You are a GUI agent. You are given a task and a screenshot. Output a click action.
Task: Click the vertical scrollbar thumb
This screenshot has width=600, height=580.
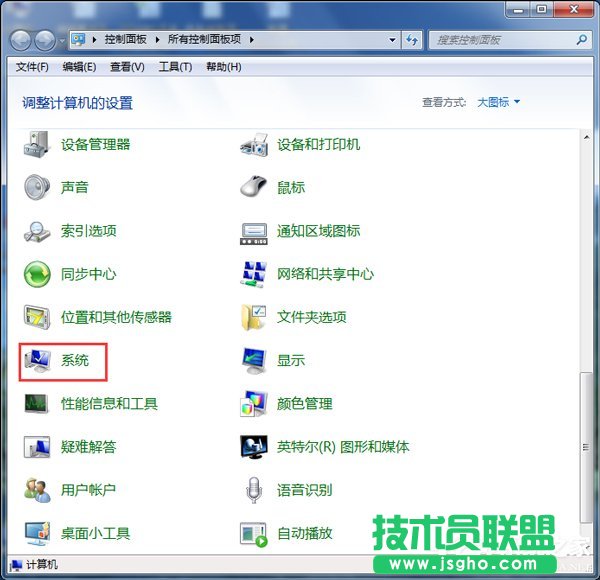pyautogui.click(x=586, y=447)
